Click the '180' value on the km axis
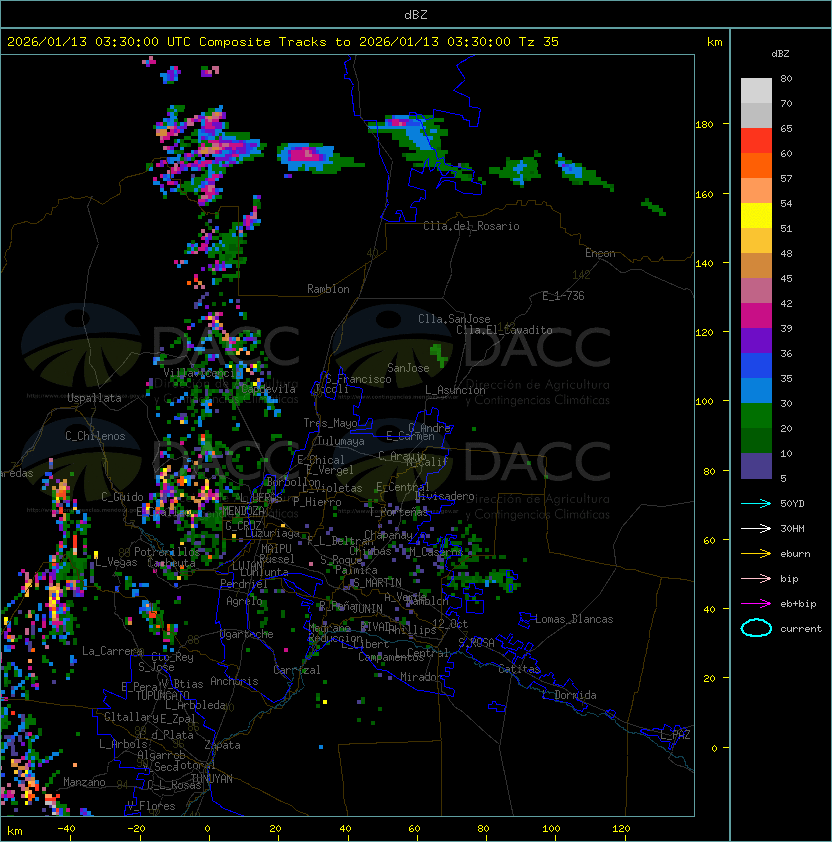The image size is (832, 842). click(x=704, y=125)
